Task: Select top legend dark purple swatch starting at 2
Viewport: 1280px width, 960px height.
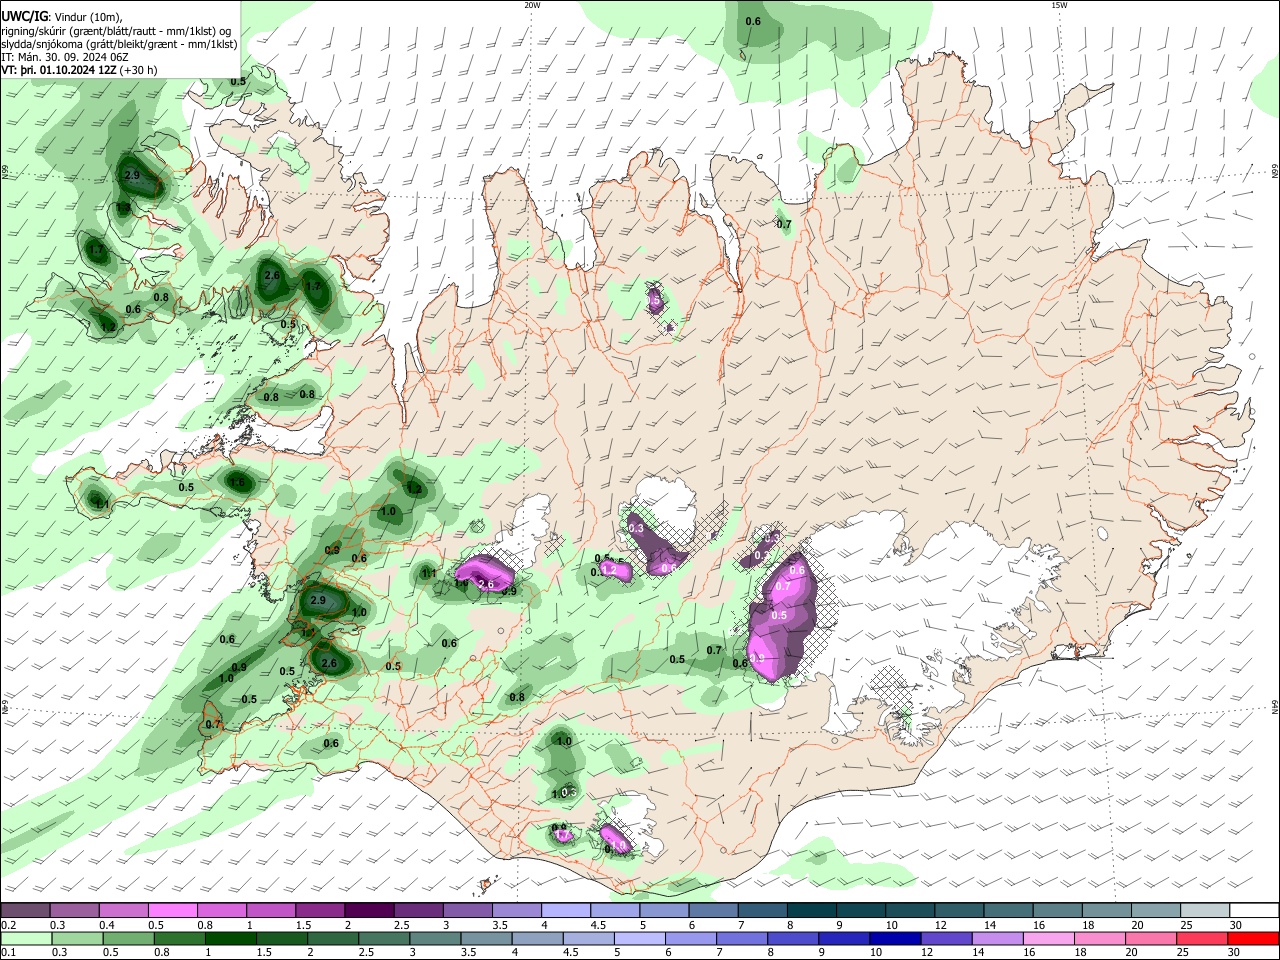Action: [368, 910]
